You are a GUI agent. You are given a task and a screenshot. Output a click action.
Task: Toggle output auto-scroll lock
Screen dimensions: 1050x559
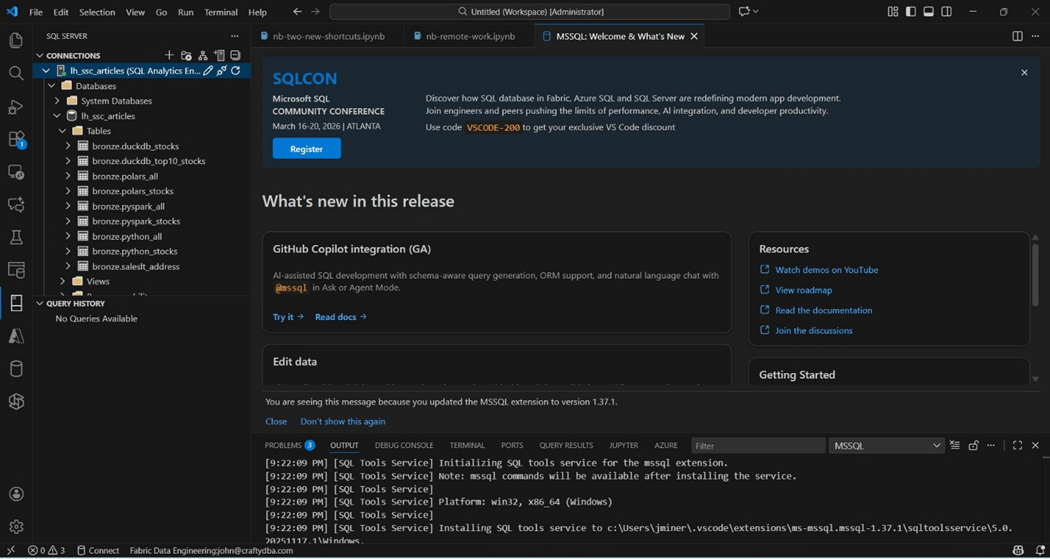(973, 446)
